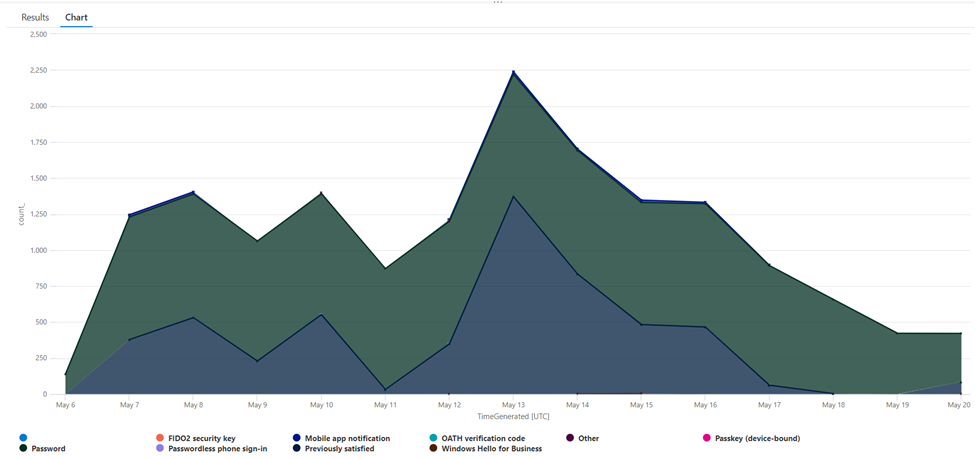Image resolution: width=975 pixels, height=459 pixels.
Task: Click the May 14 axis label
Action: pos(577,404)
